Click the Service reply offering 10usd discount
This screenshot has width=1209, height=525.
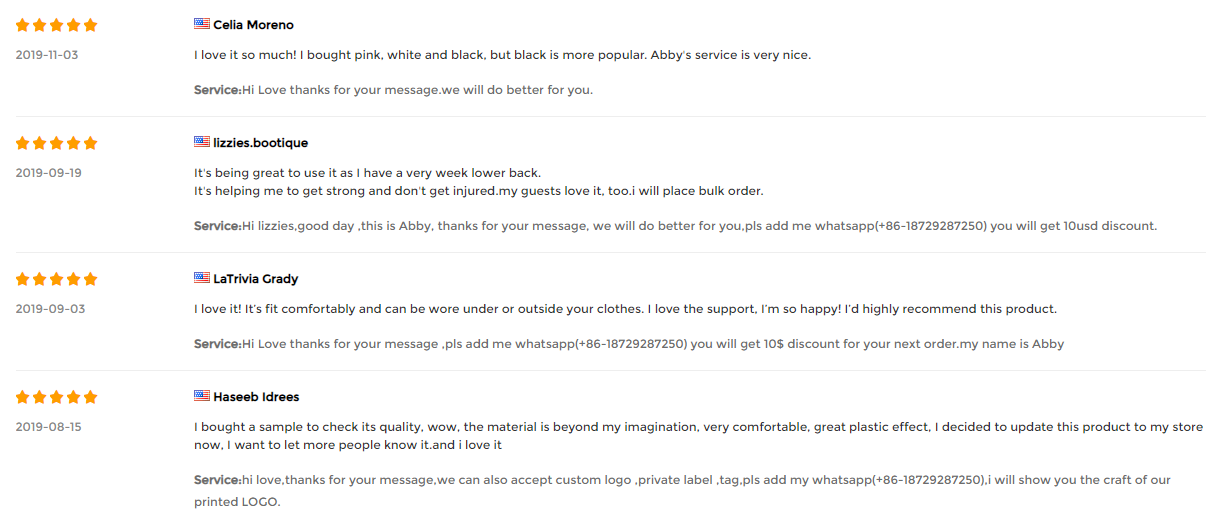coord(675,226)
